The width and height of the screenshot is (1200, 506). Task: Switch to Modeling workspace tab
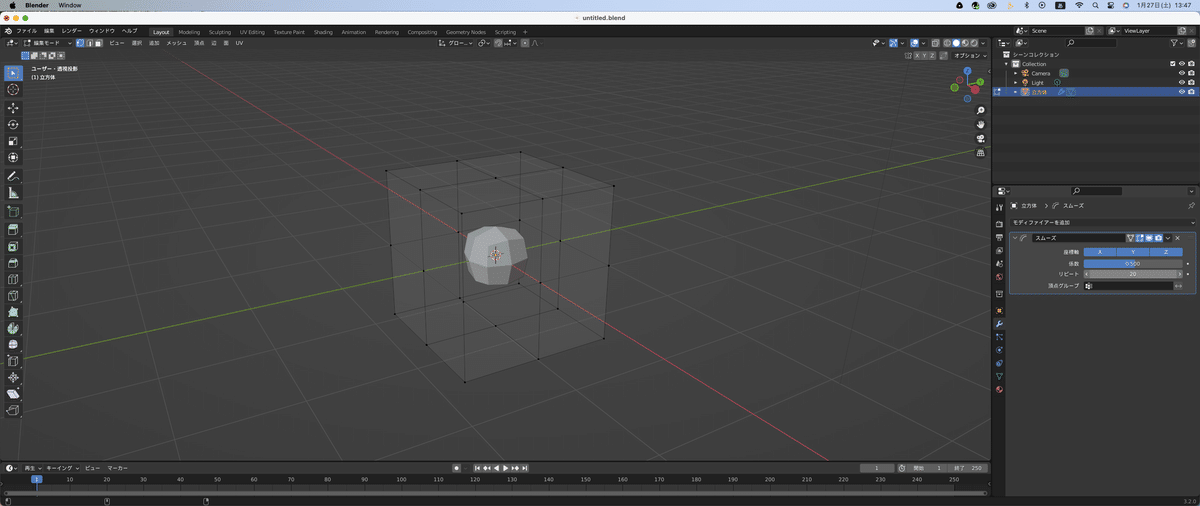click(189, 31)
